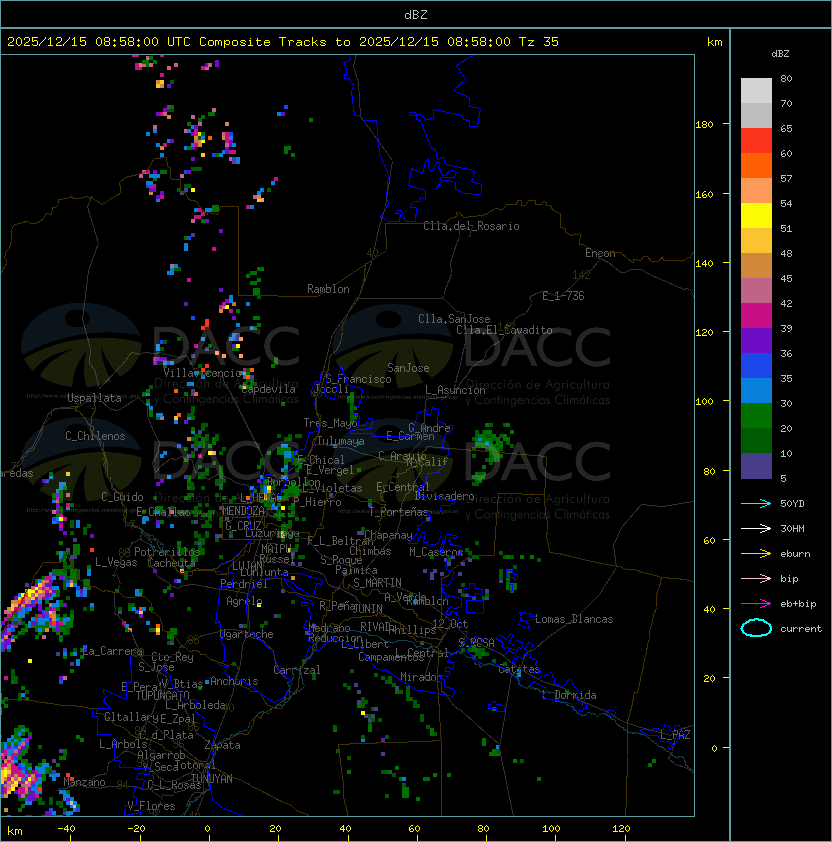Image resolution: width=832 pixels, height=842 pixels.
Task: Click the 'Divisadero' map label
Action: (x=444, y=496)
